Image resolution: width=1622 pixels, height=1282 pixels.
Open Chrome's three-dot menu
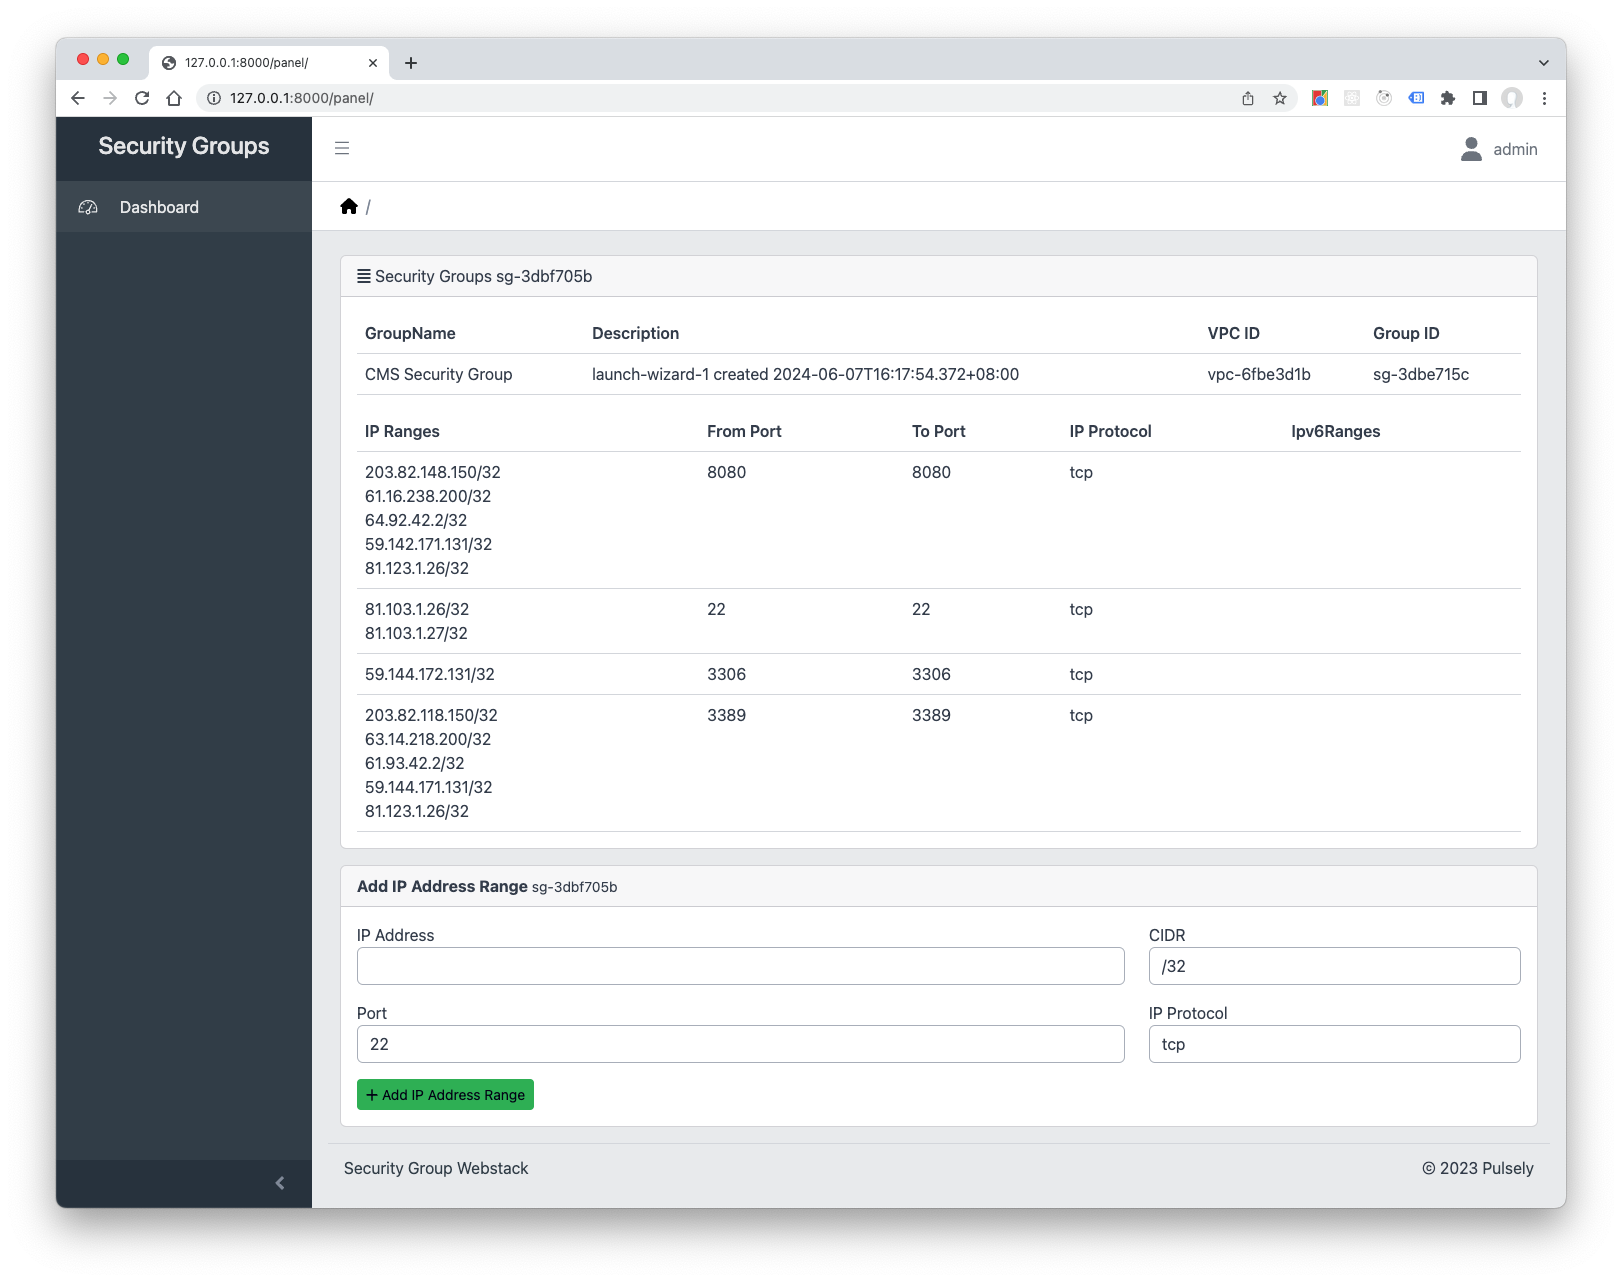(1543, 98)
